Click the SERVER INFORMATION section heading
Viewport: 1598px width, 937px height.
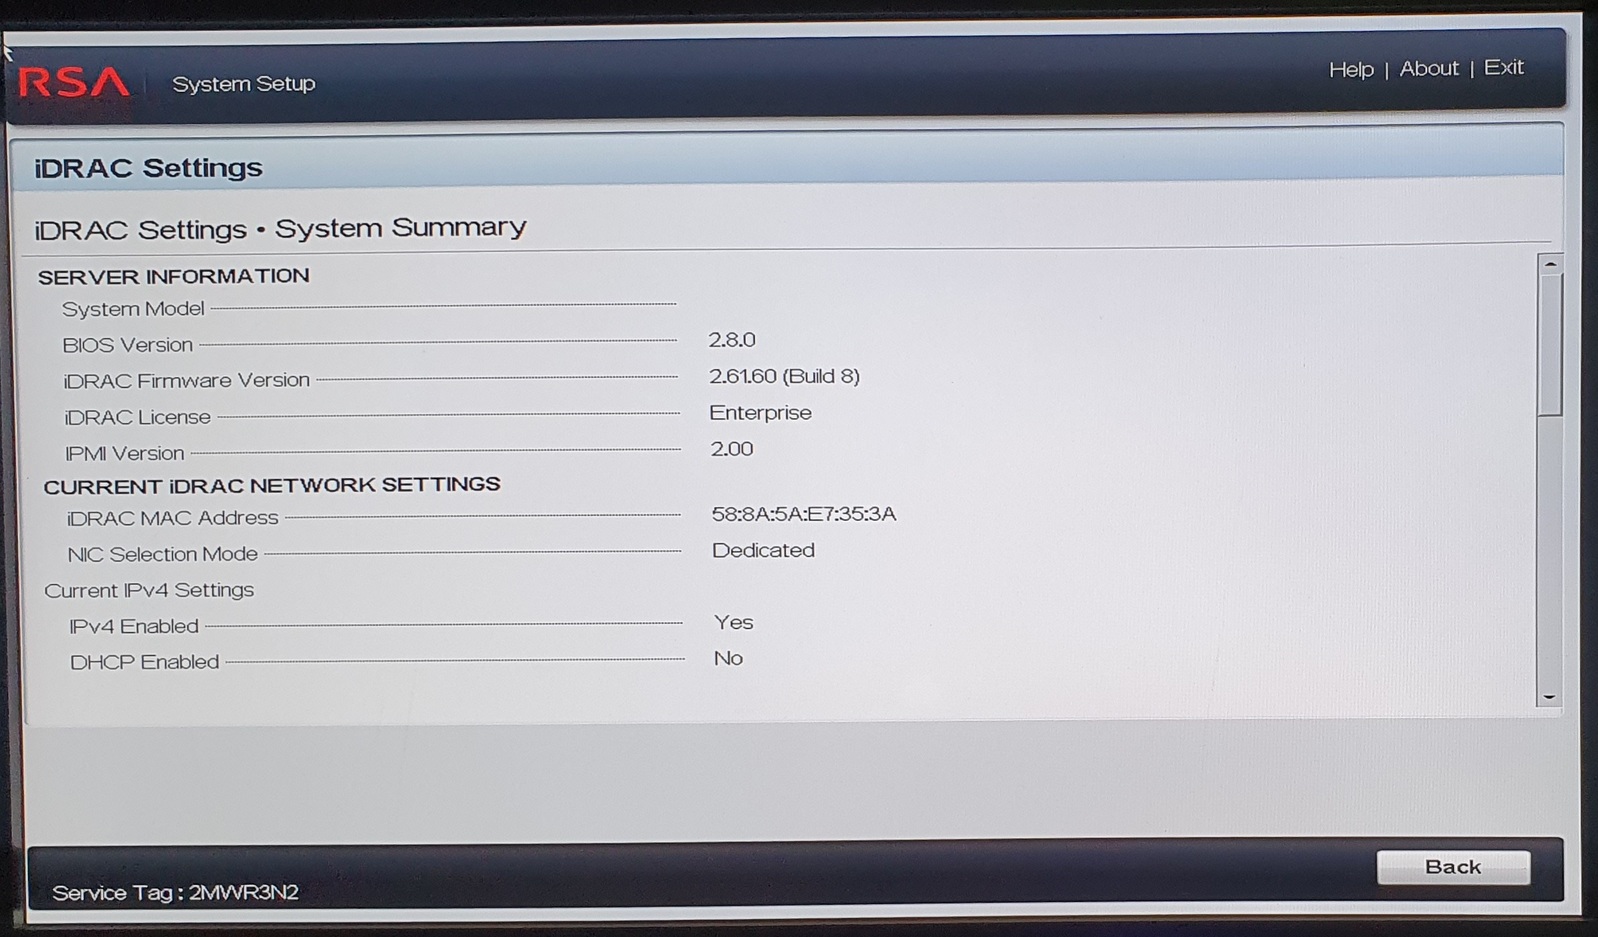[x=174, y=276]
